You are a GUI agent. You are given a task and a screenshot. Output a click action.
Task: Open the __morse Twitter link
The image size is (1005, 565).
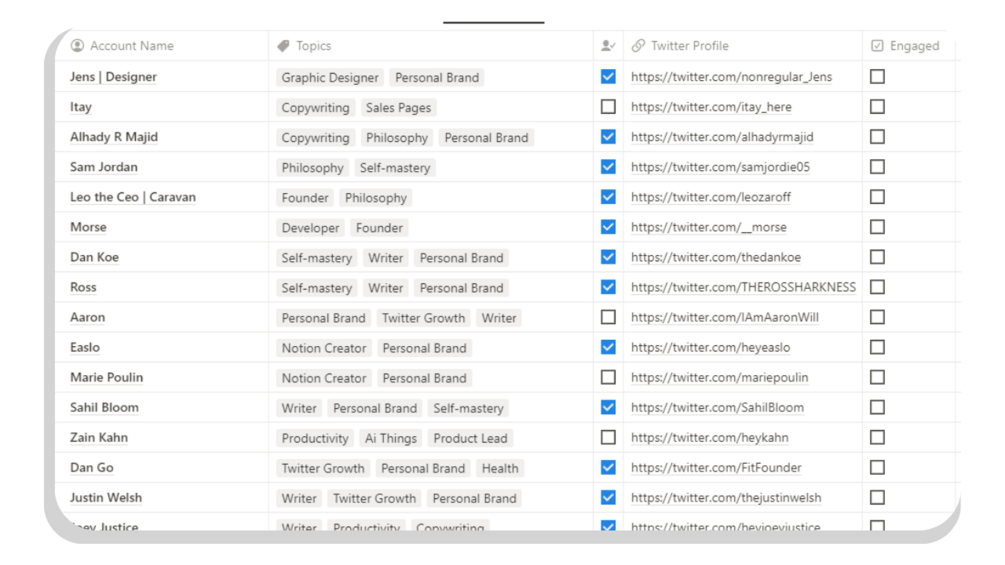click(708, 227)
